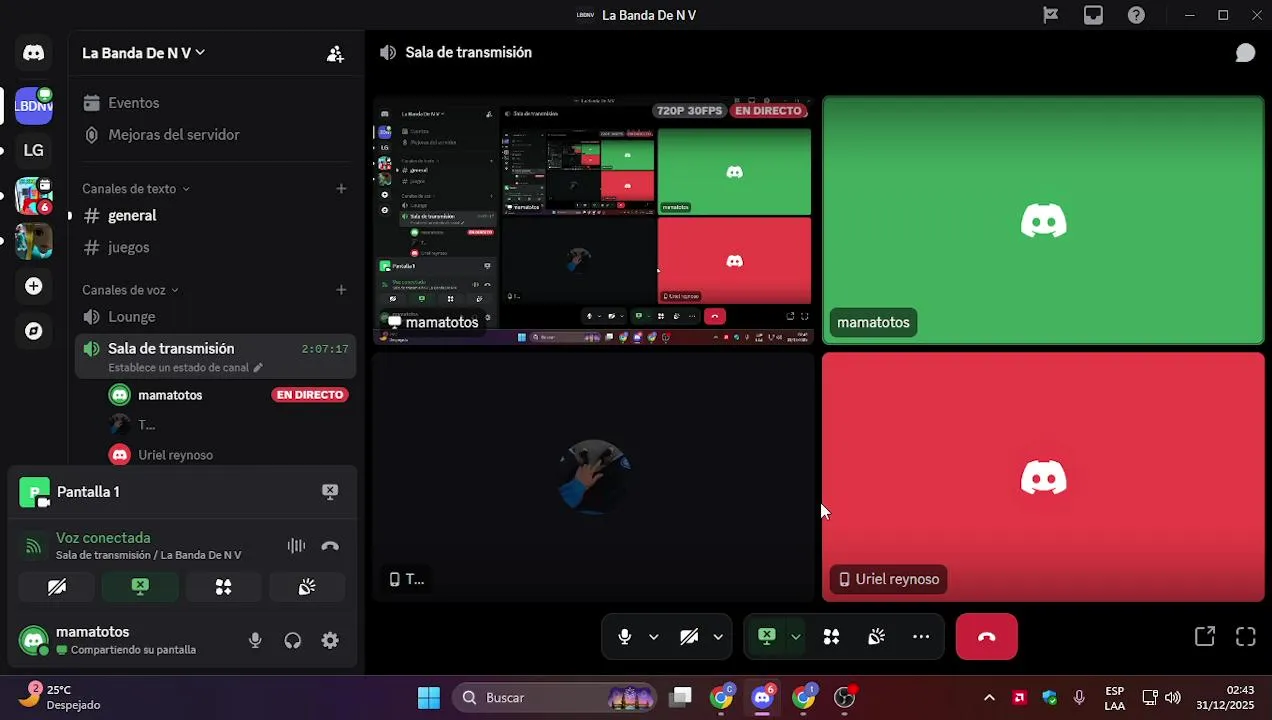The image size is (1272, 720).
Task: Open screen share options arrow
Action: coord(796,637)
